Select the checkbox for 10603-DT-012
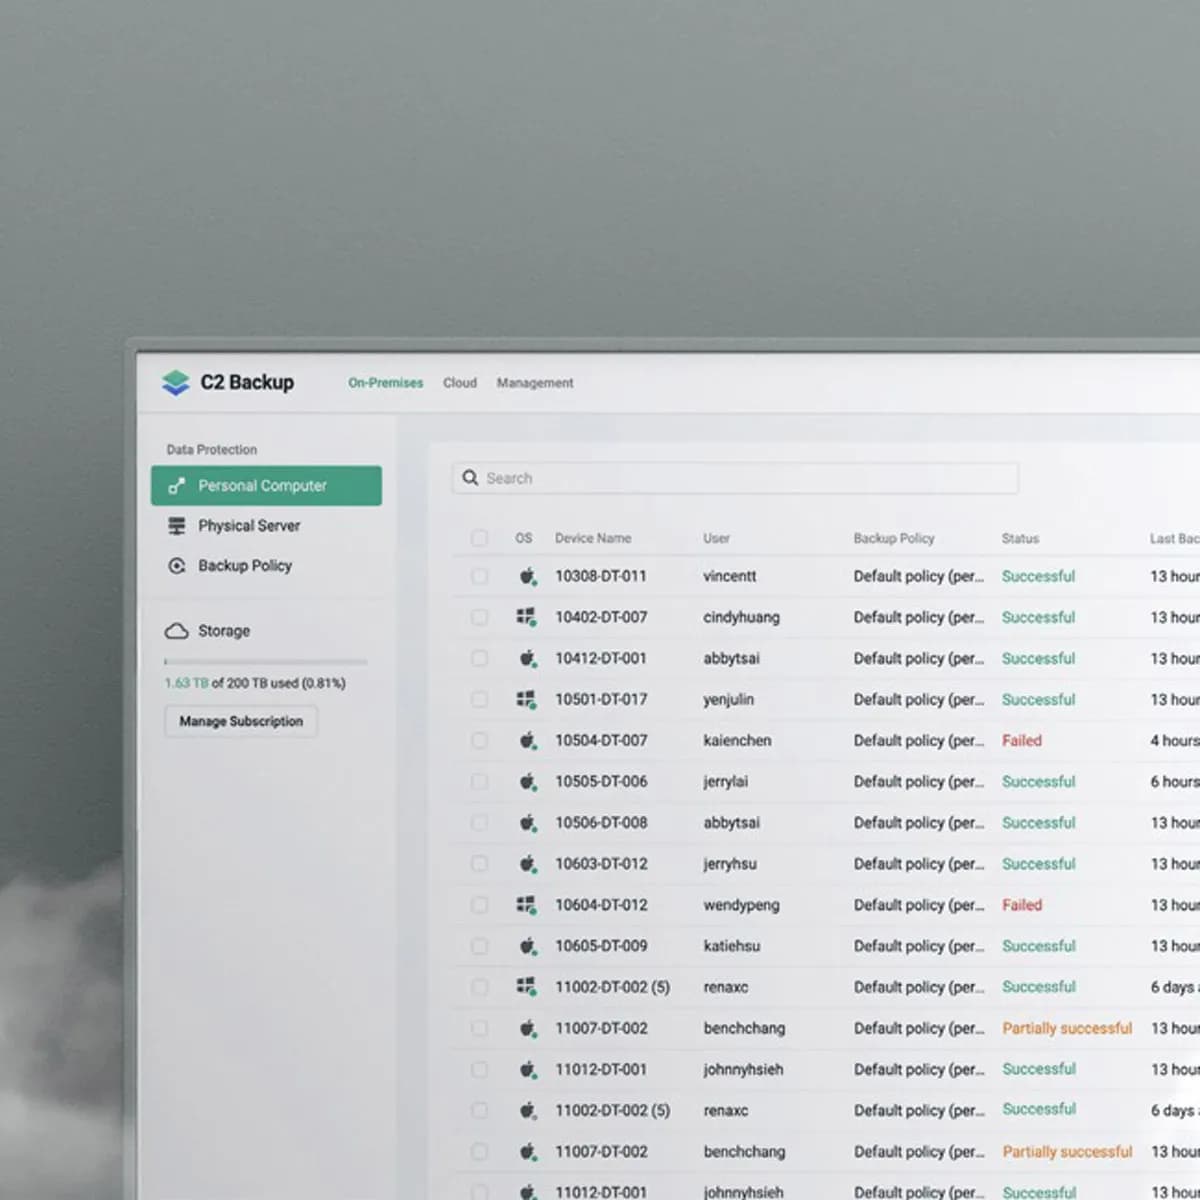This screenshot has height=1200, width=1200. 480,863
